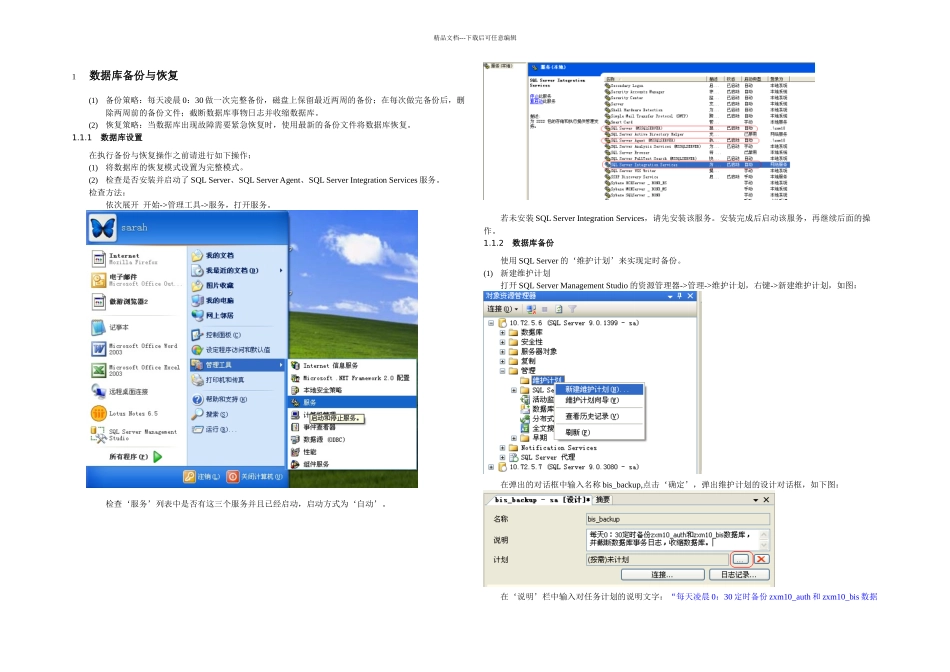Expand the 10.72.5.7 server node
Viewport: 950px width, 672px height.
(x=491, y=467)
